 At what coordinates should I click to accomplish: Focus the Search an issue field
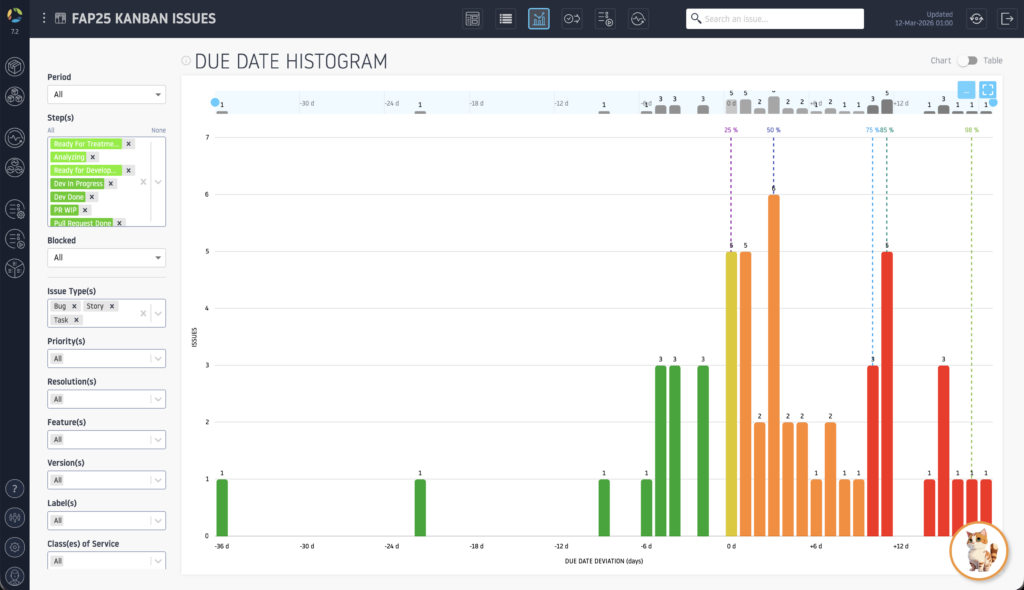coord(775,19)
